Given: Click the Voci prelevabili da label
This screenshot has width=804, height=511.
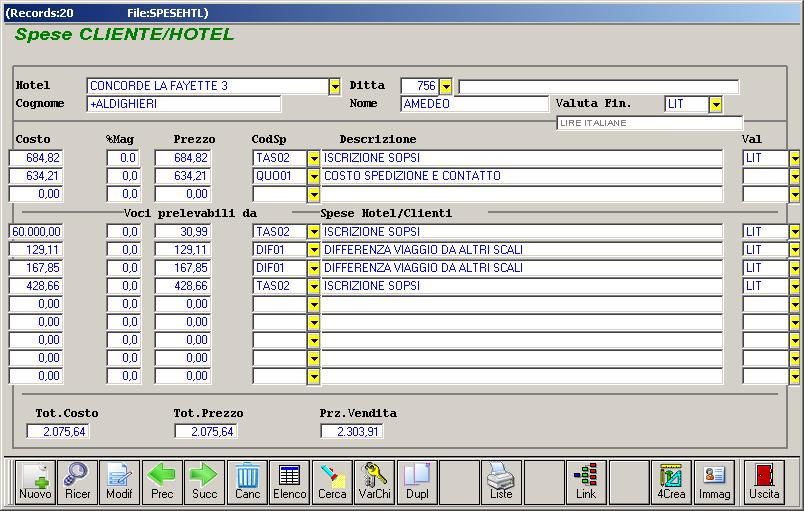Looking at the screenshot, I should click(x=190, y=213).
